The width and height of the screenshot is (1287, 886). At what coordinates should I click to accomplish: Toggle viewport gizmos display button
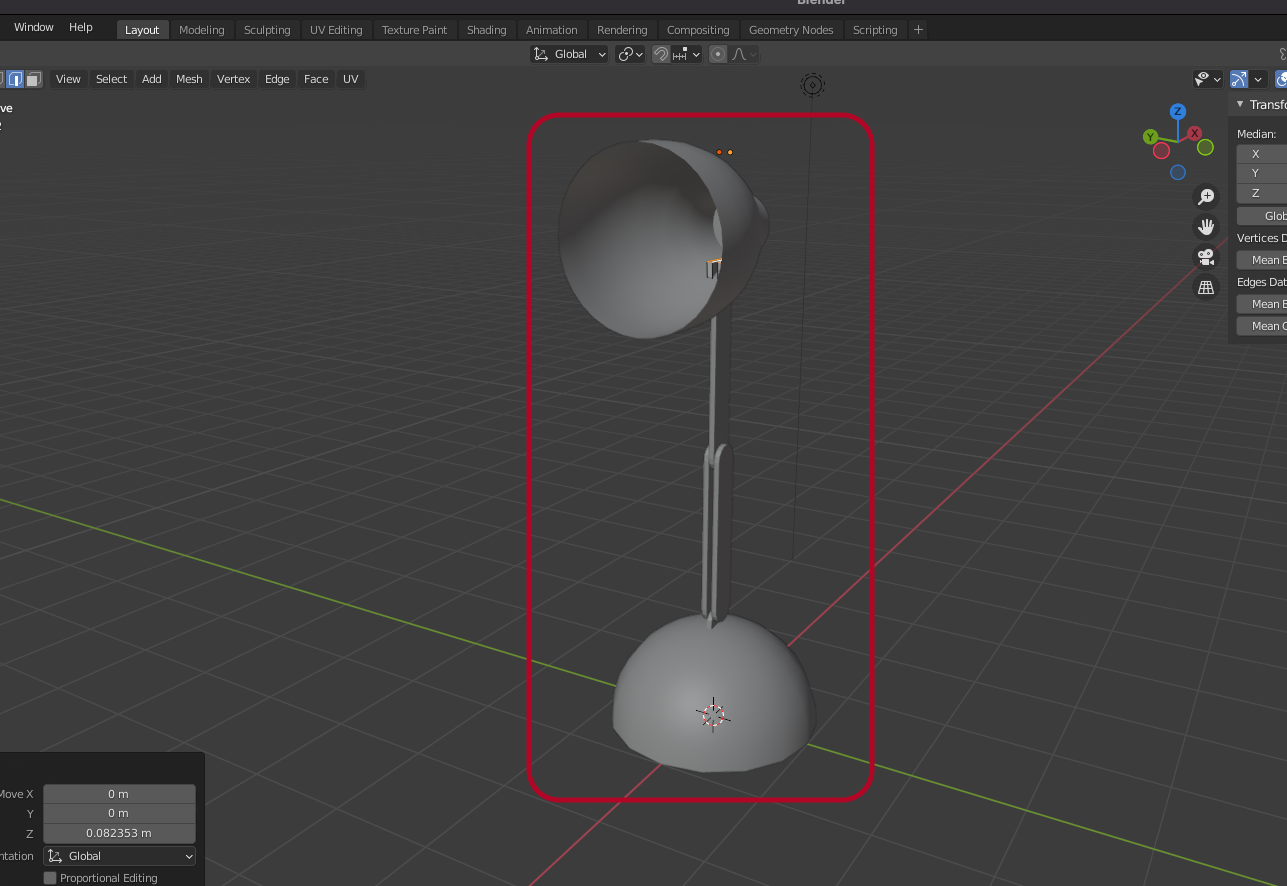(1239, 79)
